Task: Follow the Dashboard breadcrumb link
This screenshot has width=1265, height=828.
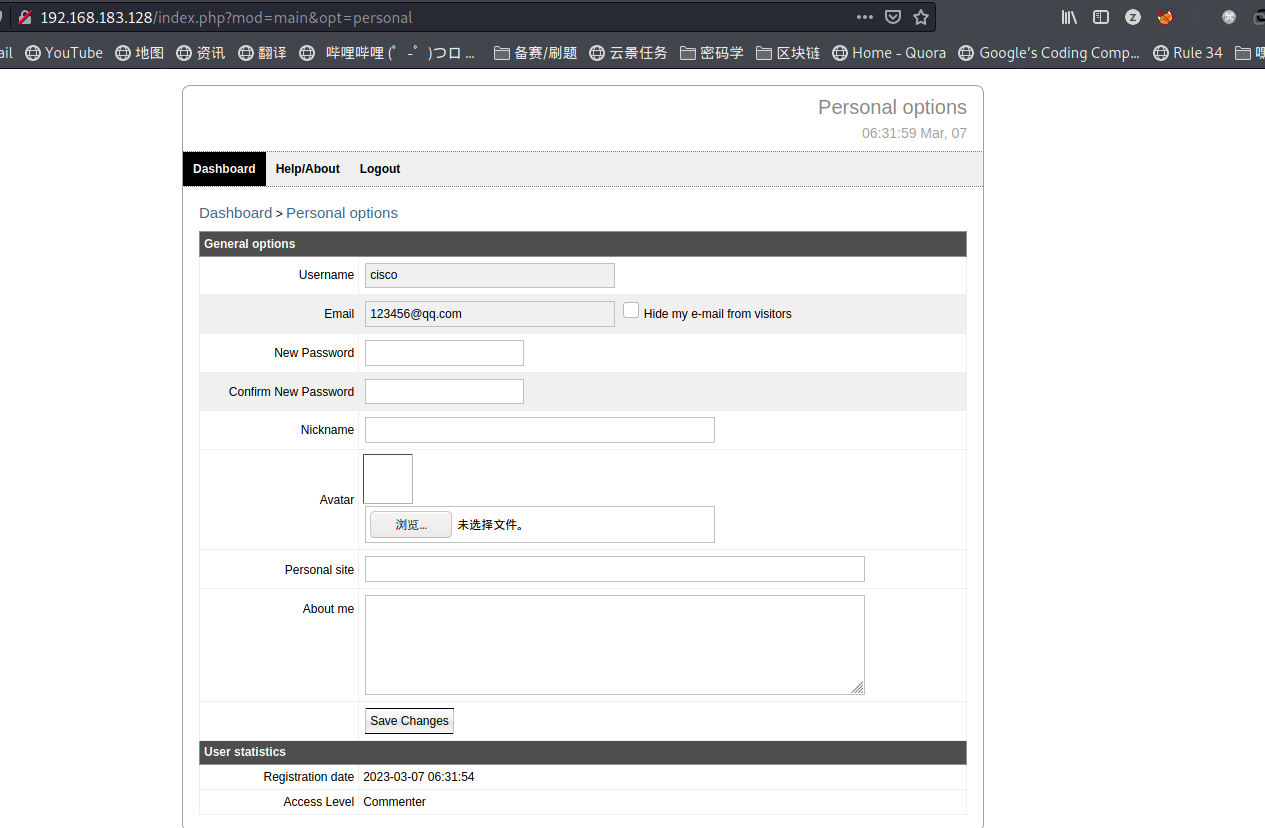Action: point(236,213)
